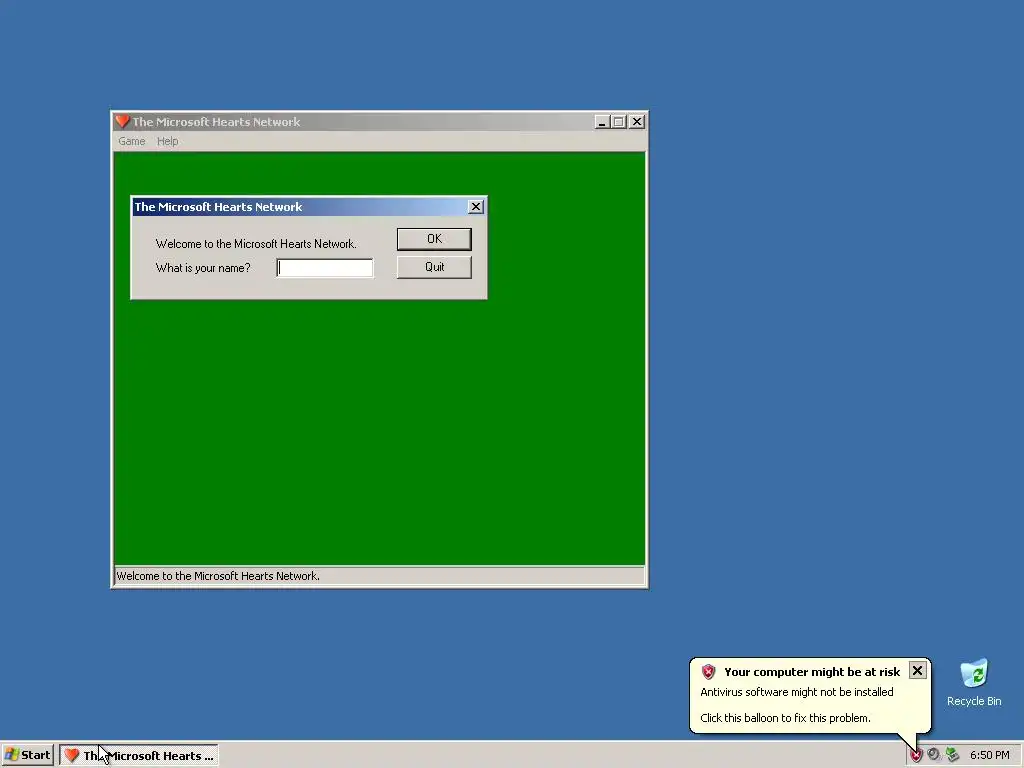Confirm the name with the OK button

(x=434, y=239)
